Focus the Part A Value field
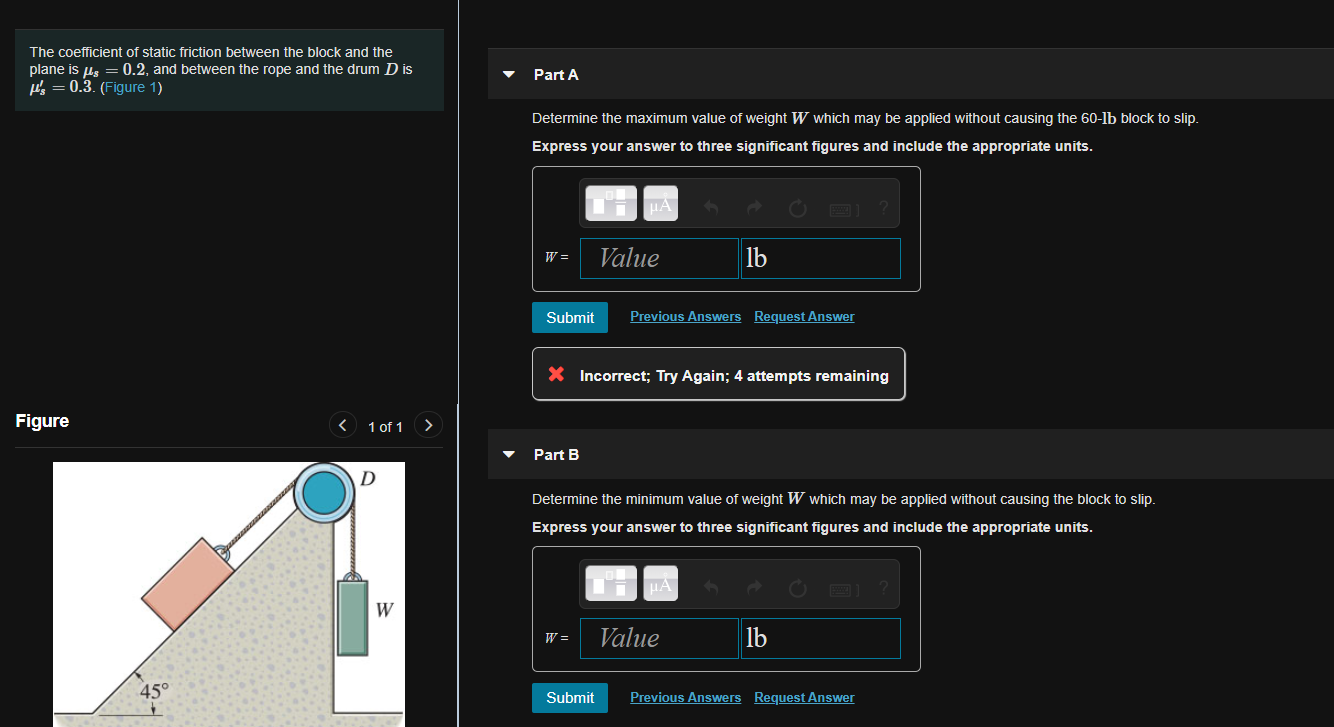 point(660,258)
